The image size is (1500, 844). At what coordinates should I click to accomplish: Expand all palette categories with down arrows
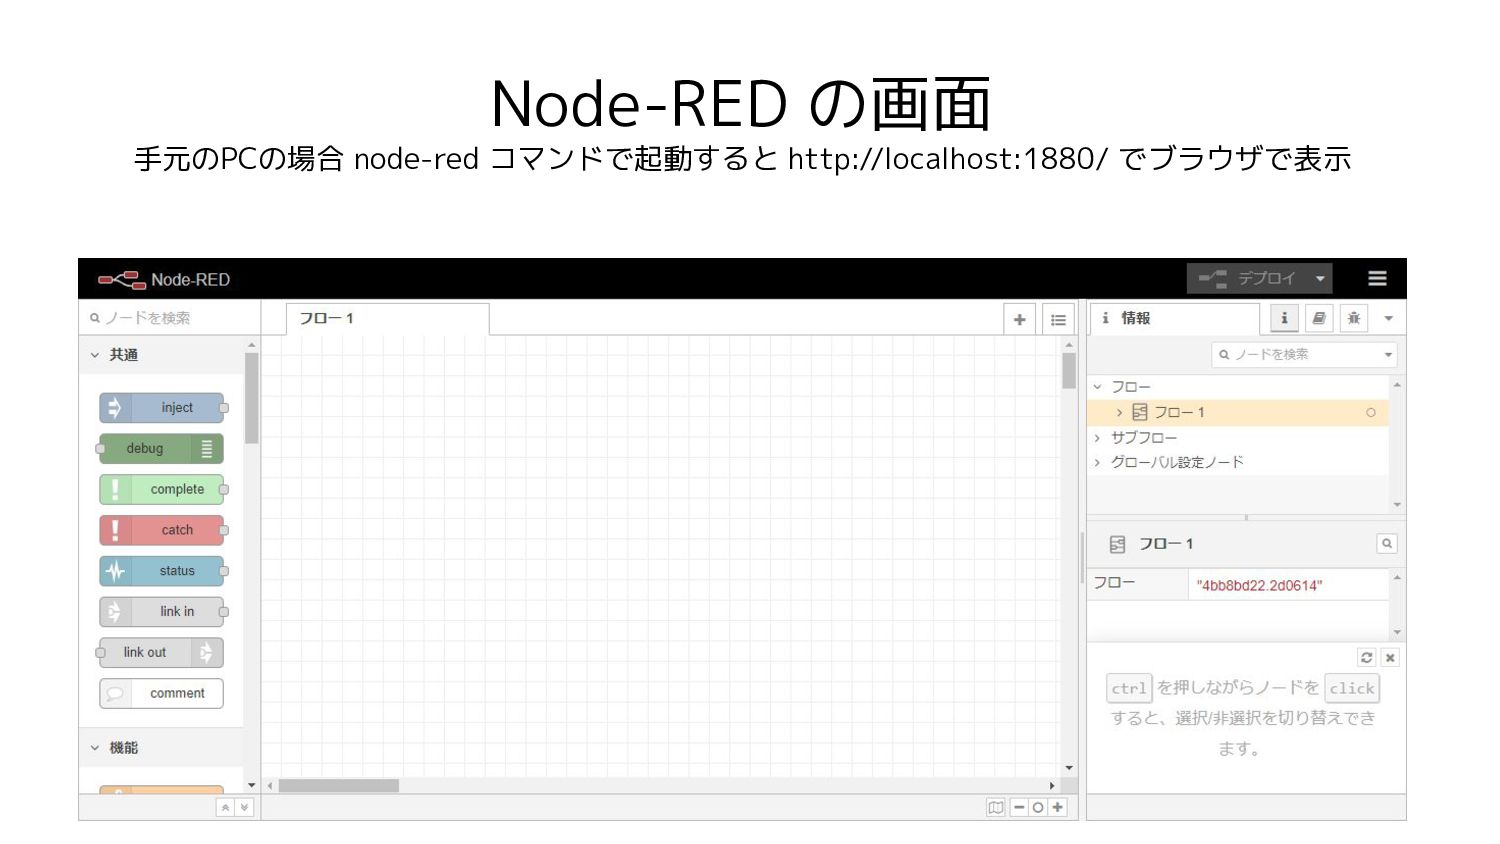click(x=244, y=808)
